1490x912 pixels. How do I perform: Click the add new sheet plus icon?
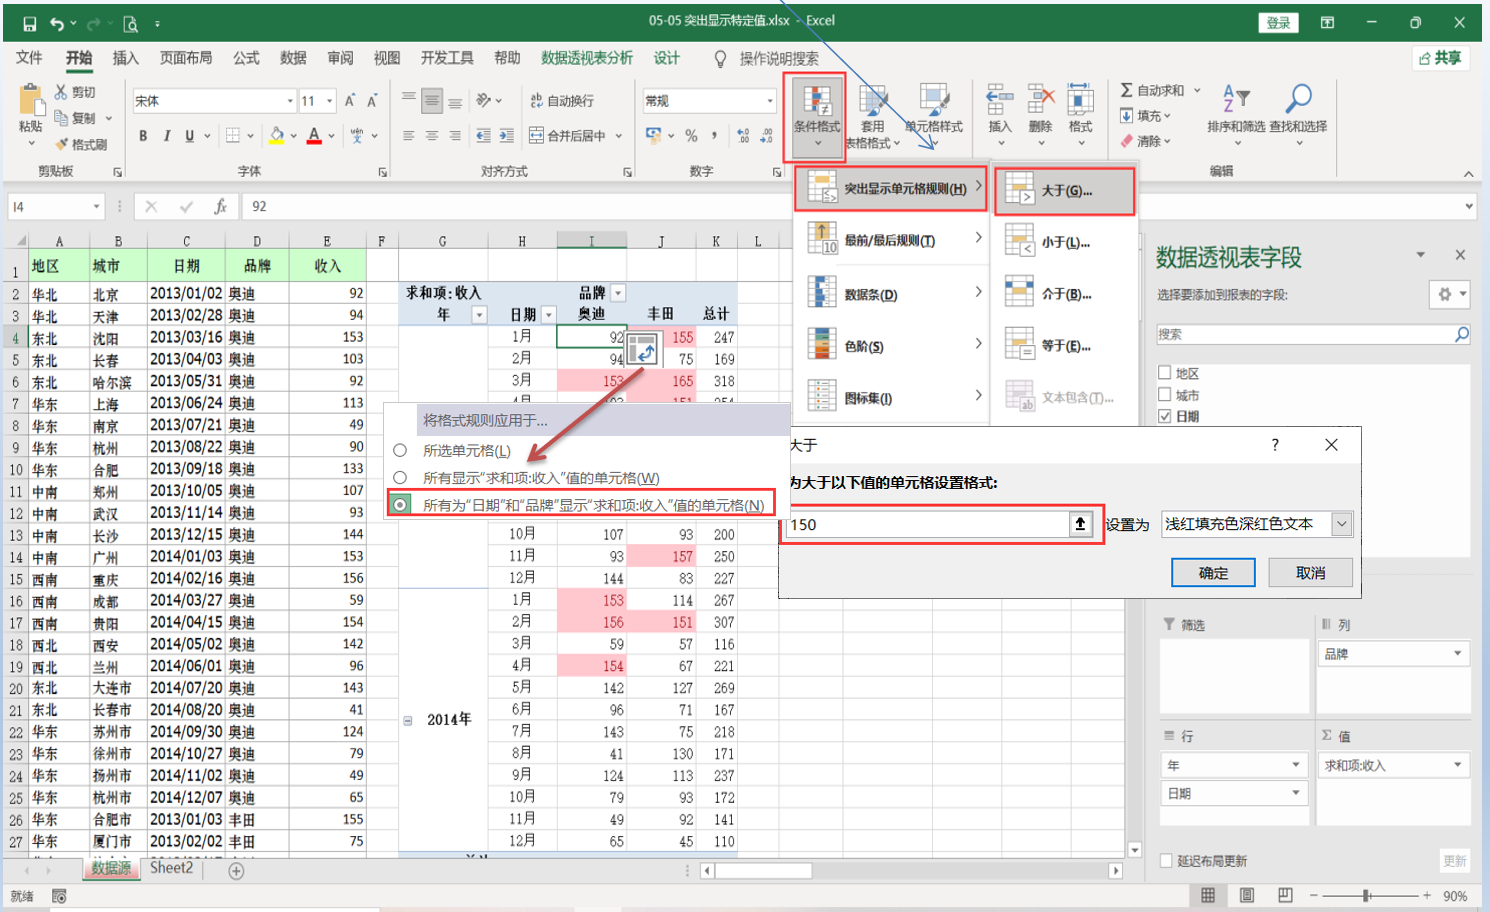click(236, 871)
